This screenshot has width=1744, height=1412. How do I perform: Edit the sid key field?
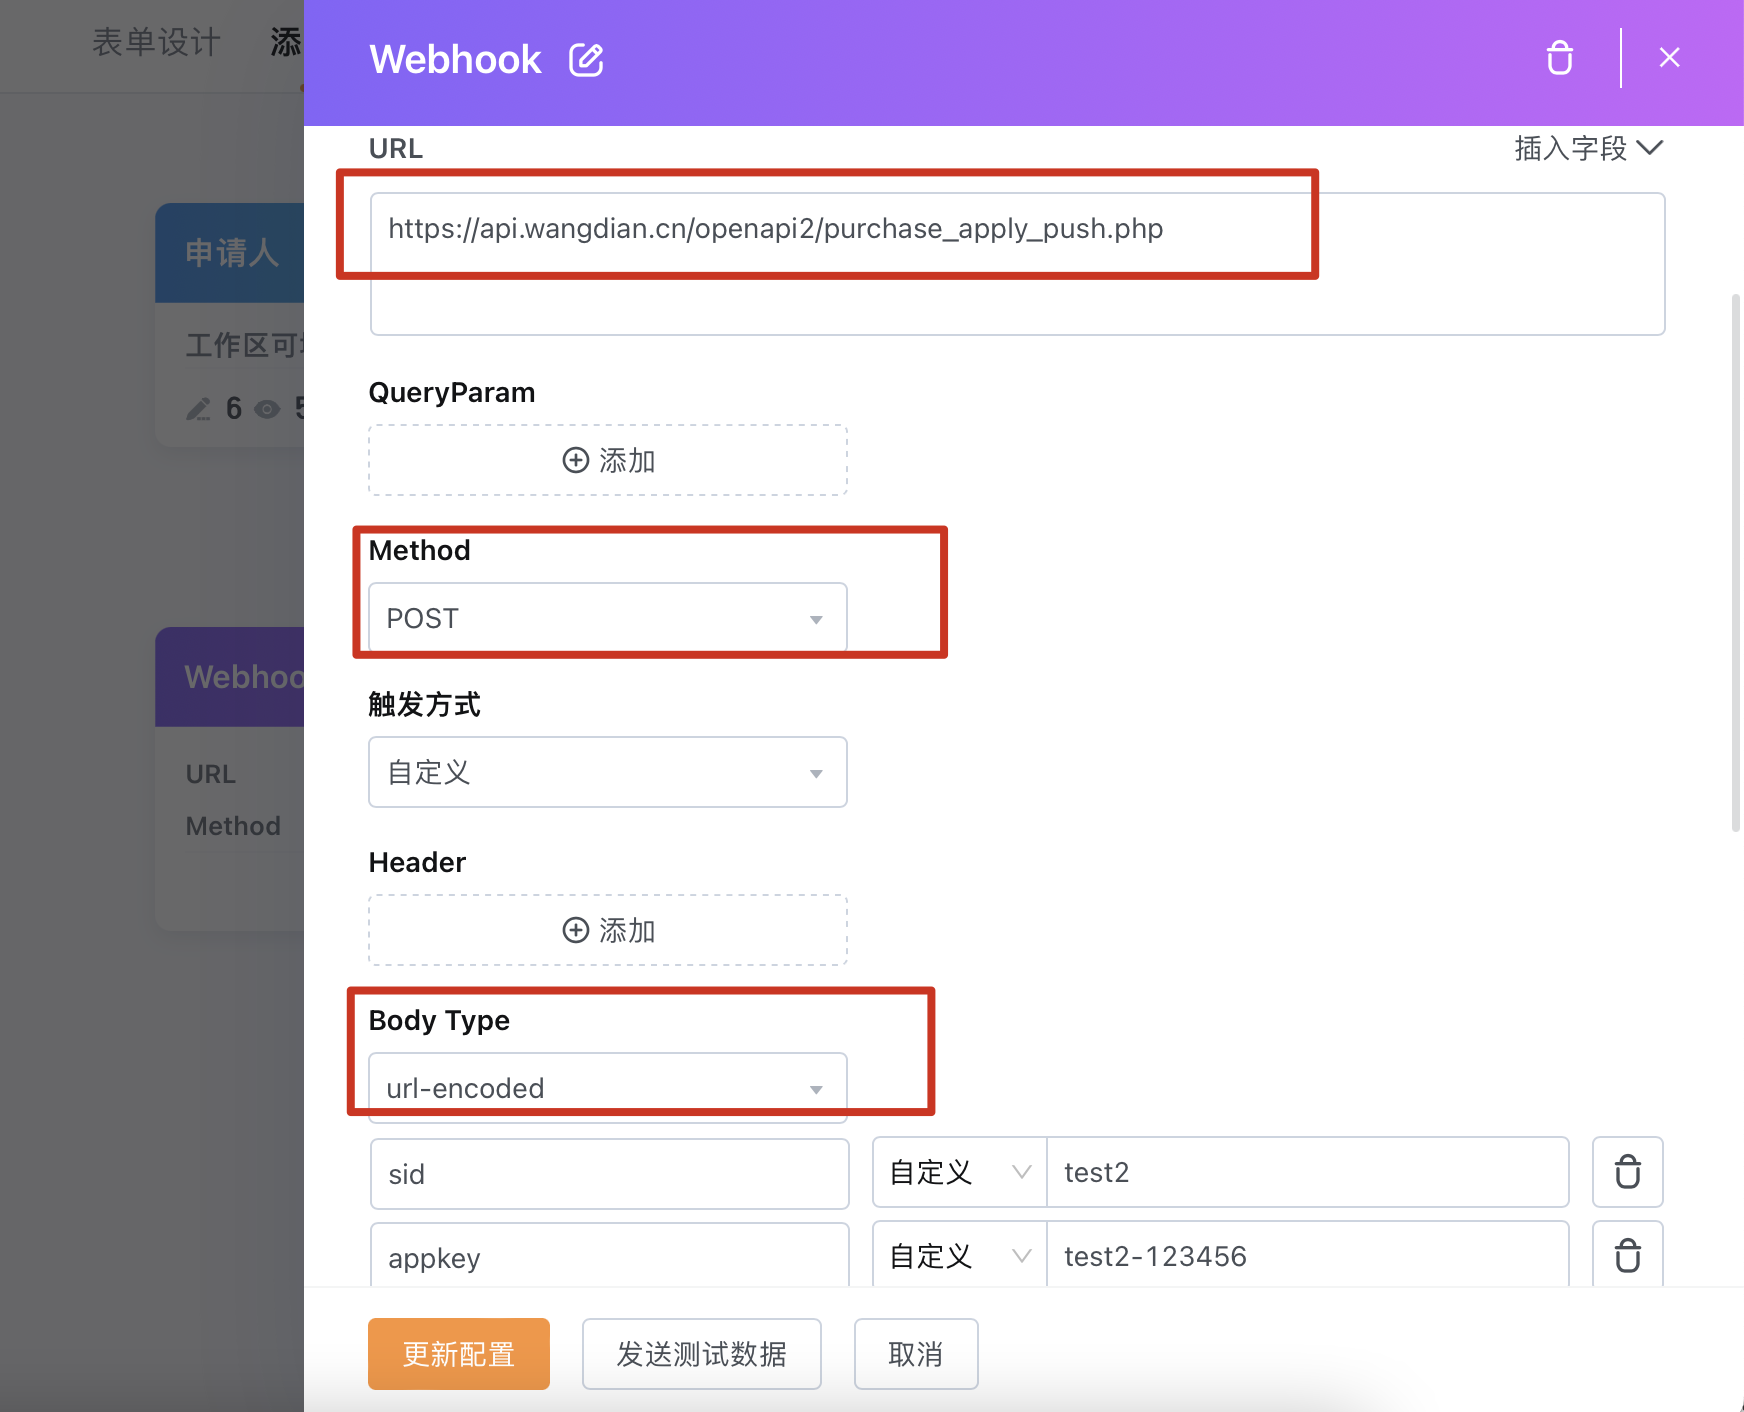[x=609, y=1173]
